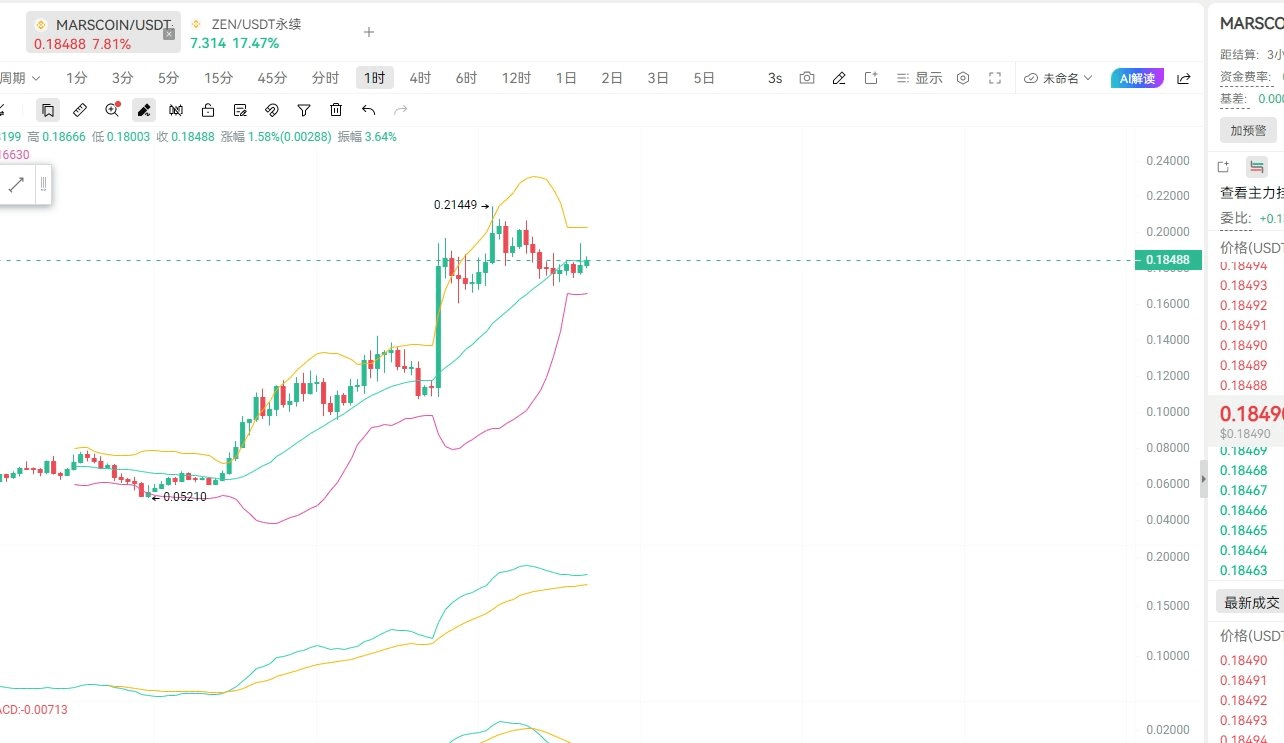Open the 未命名 layout dropdown
Viewport: 1284px width, 743px height.
tap(1059, 78)
